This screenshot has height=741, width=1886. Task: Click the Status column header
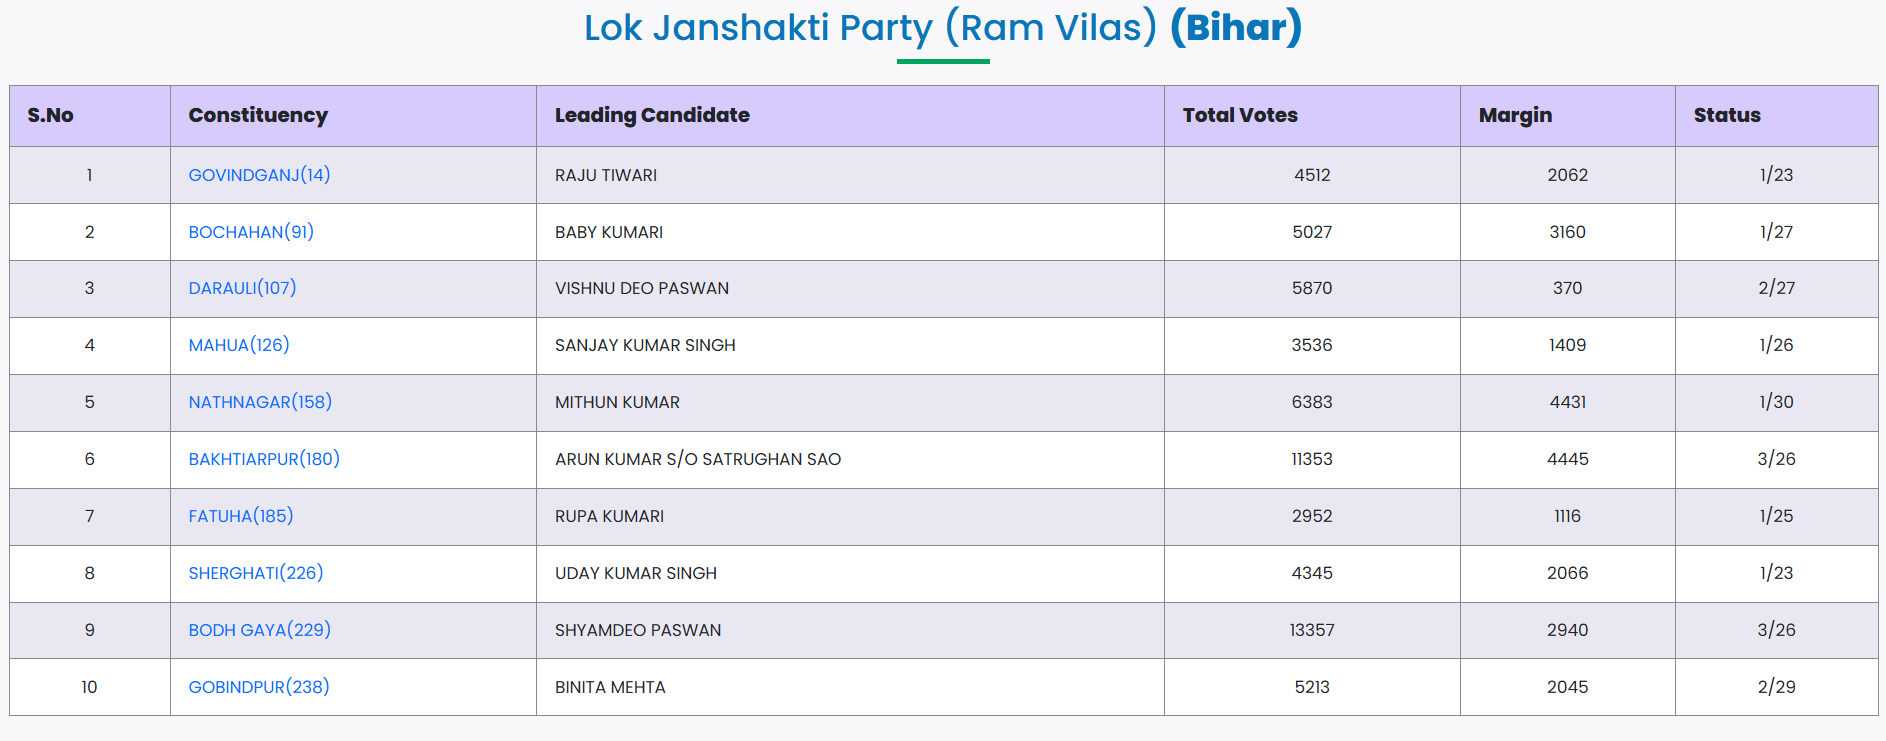(x=1727, y=115)
